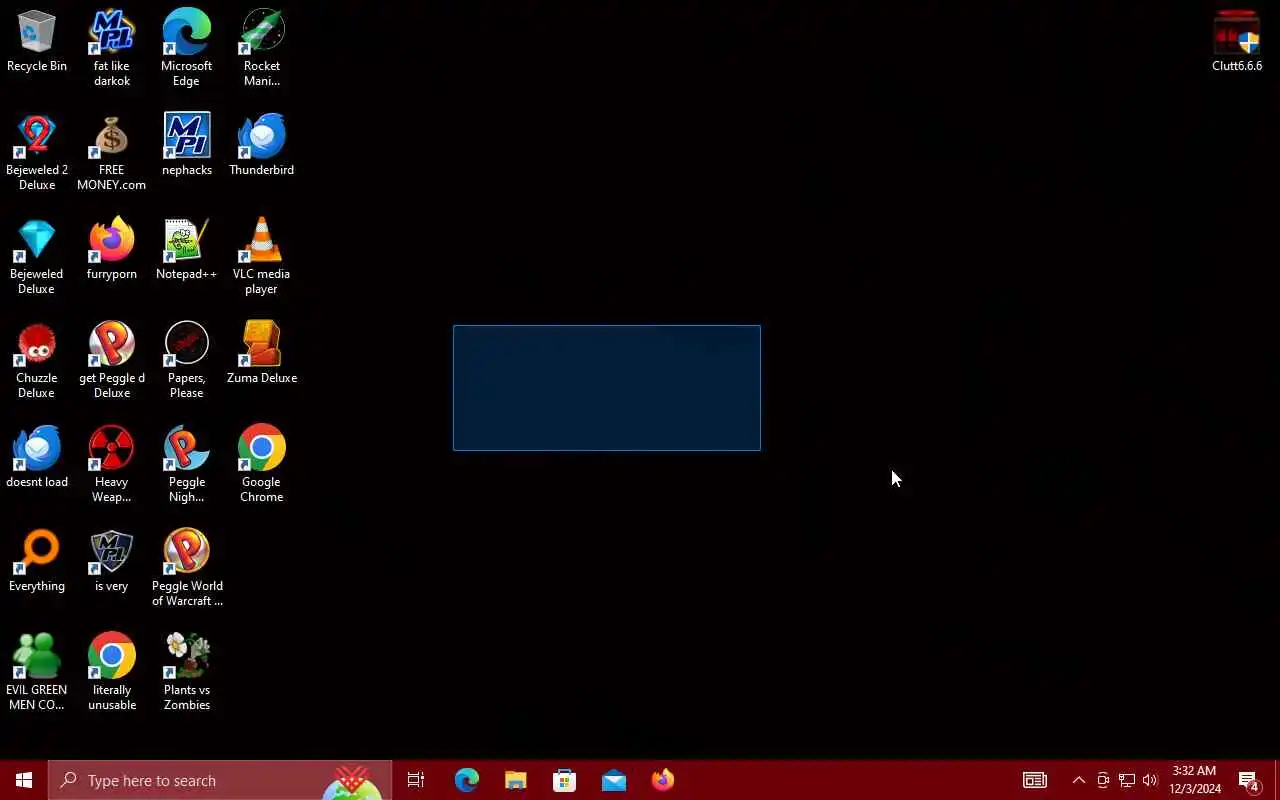Select the Papers, Please icon
The width and height of the screenshot is (1280, 800).
click(x=187, y=360)
